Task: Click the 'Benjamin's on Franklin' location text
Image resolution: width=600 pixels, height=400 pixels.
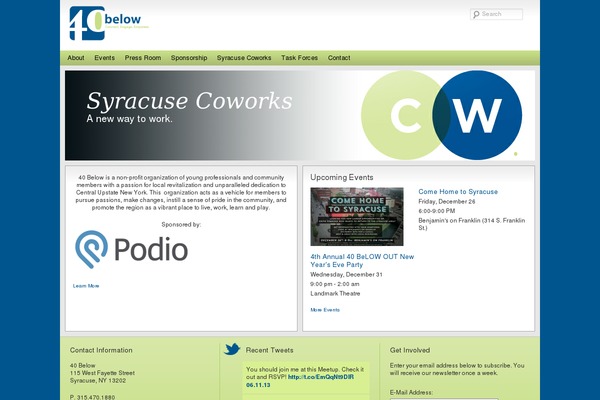Action: coord(472,224)
